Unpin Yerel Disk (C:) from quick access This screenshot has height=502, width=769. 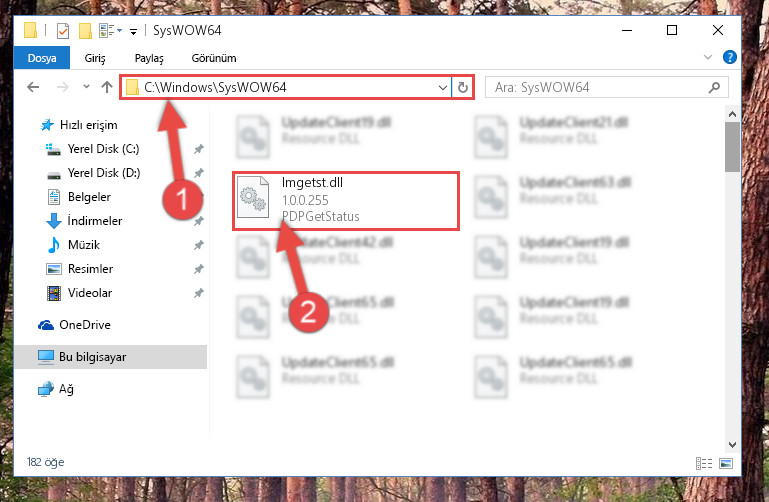tap(199, 149)
